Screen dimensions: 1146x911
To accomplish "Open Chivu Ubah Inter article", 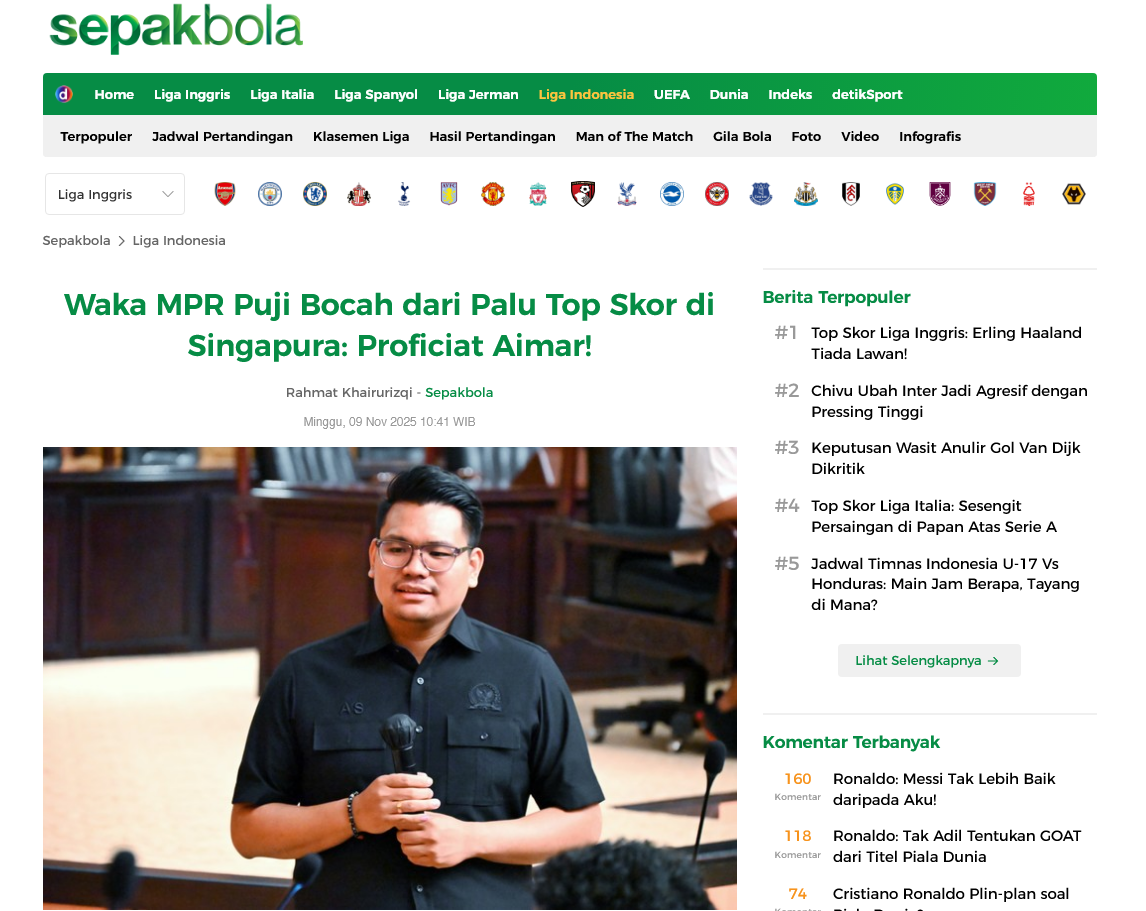I will [x=949, y=401].
